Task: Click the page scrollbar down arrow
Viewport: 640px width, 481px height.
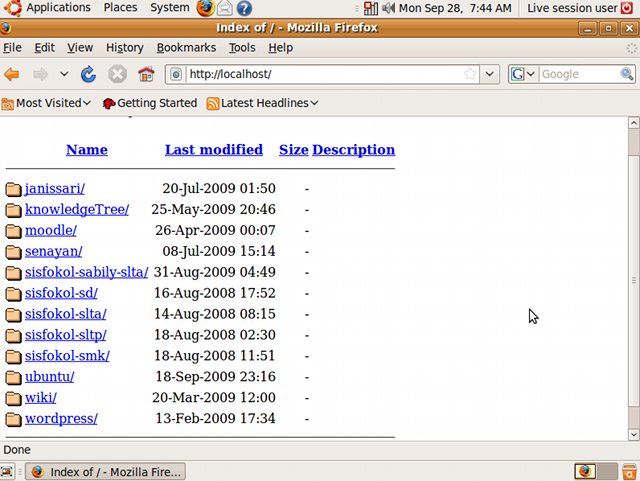Action: coord(633,434)
